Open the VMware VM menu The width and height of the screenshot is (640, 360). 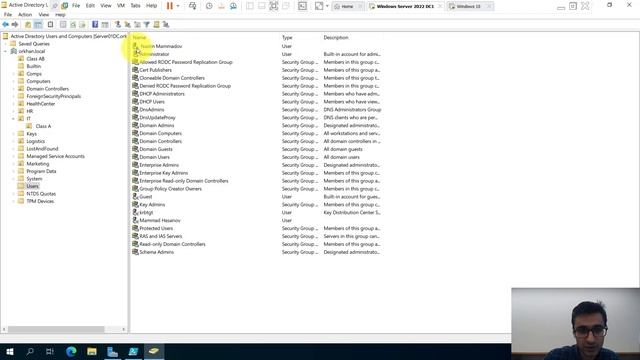pyautogui.click(x=121, y=6)
